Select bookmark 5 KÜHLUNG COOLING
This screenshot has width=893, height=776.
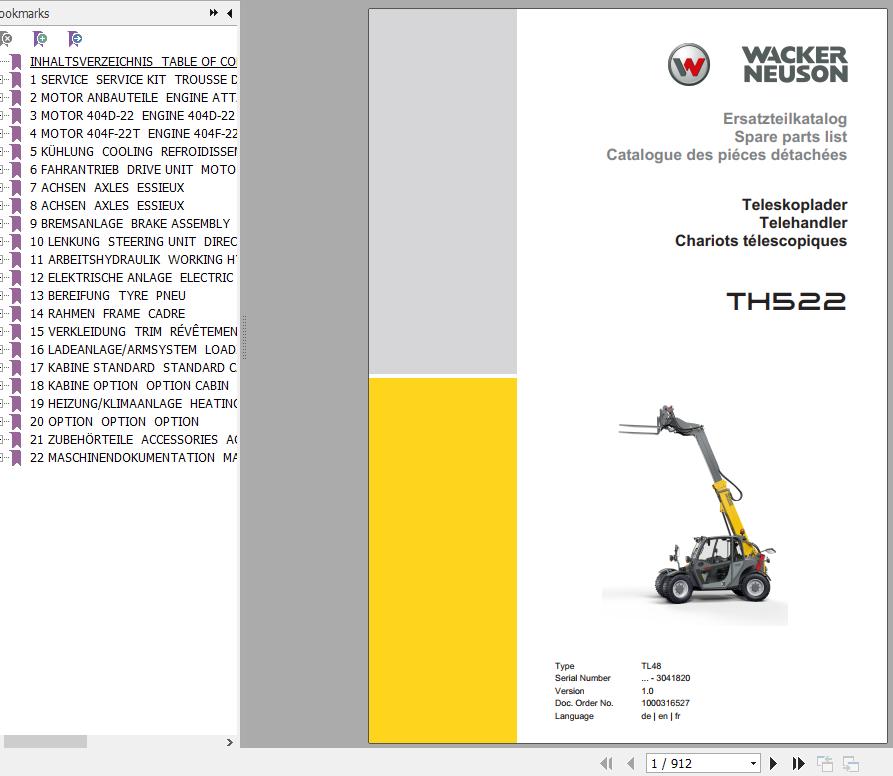[x=133, y=151]
